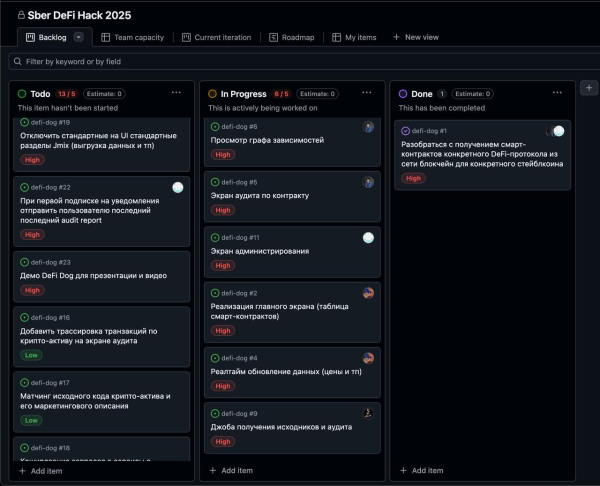Click assignee avatar on defi-dog #11 card
The width and height of the screenshot is (600, 486).
click(368, 238)
